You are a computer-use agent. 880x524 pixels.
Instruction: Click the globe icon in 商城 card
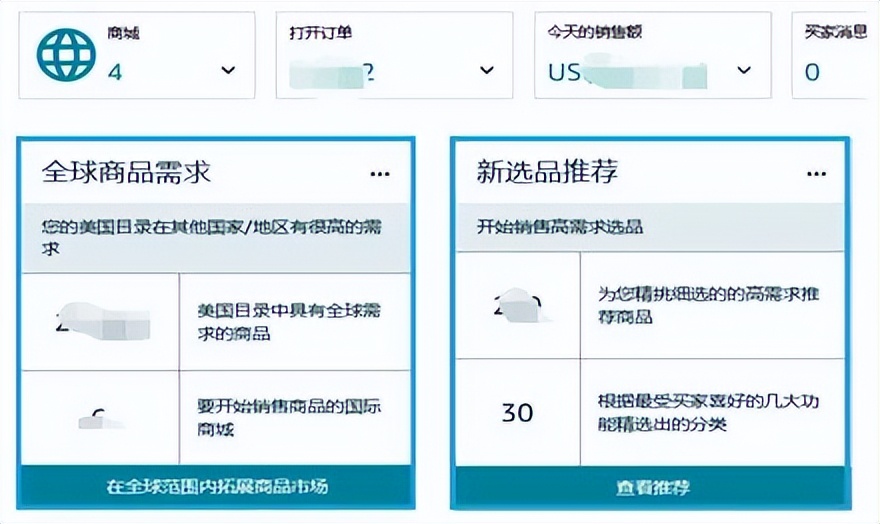point(66,54)
